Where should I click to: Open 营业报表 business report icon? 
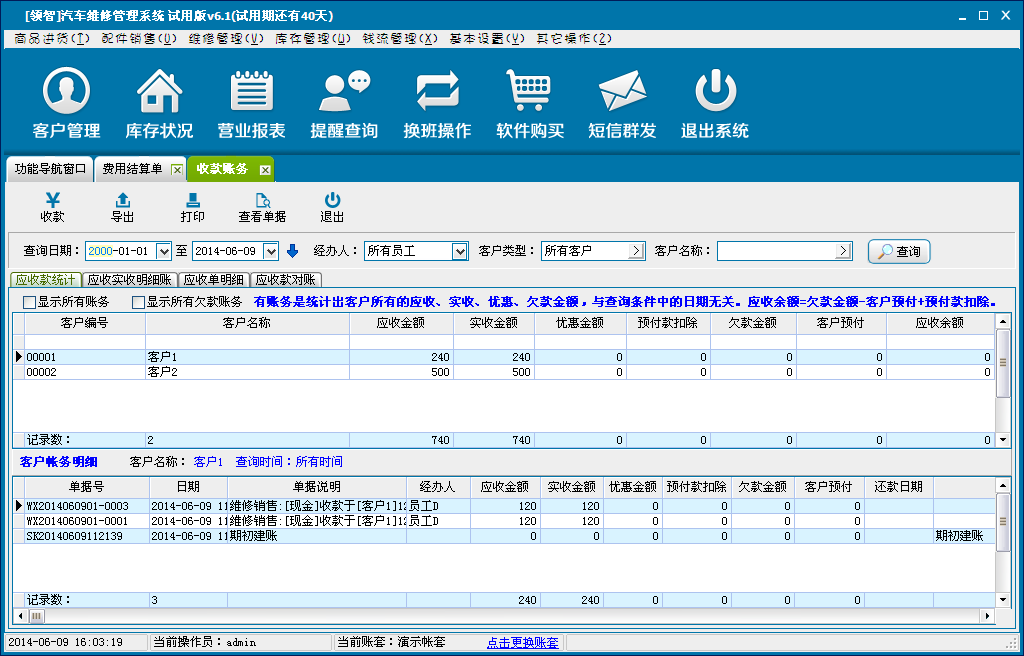point(251,93)
